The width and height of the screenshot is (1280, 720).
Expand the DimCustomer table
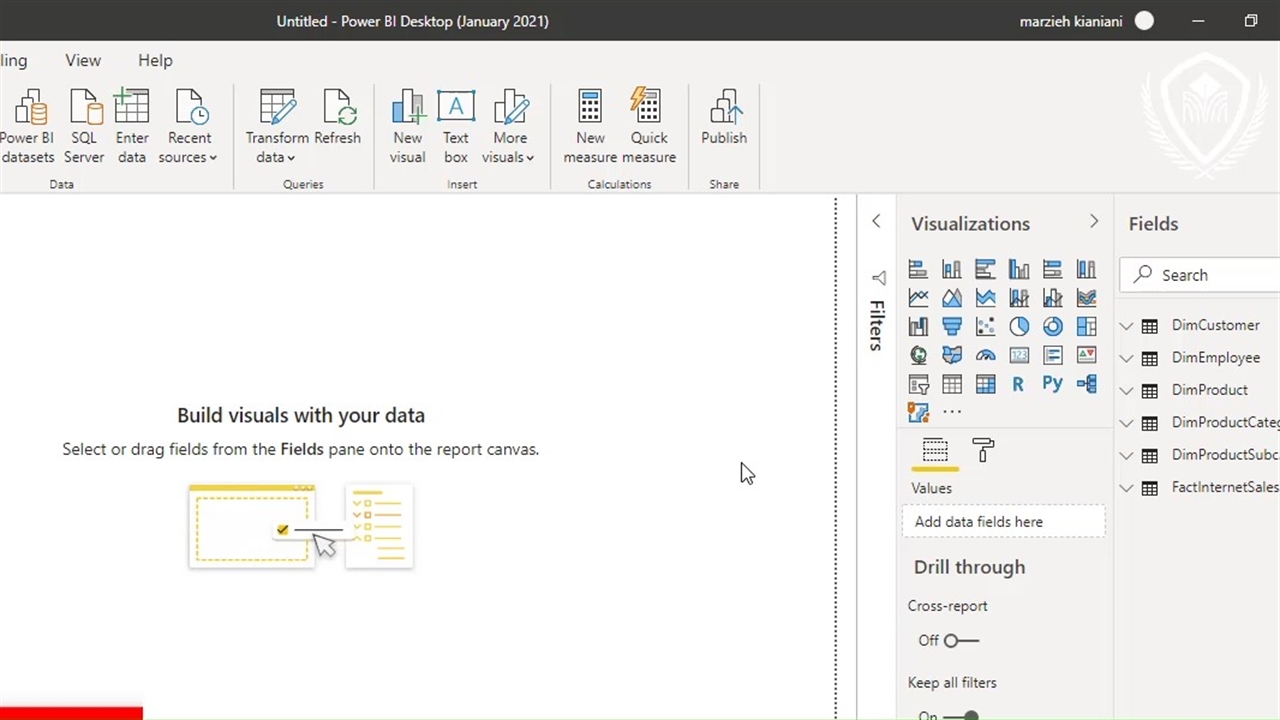[x=1126, y=326]
